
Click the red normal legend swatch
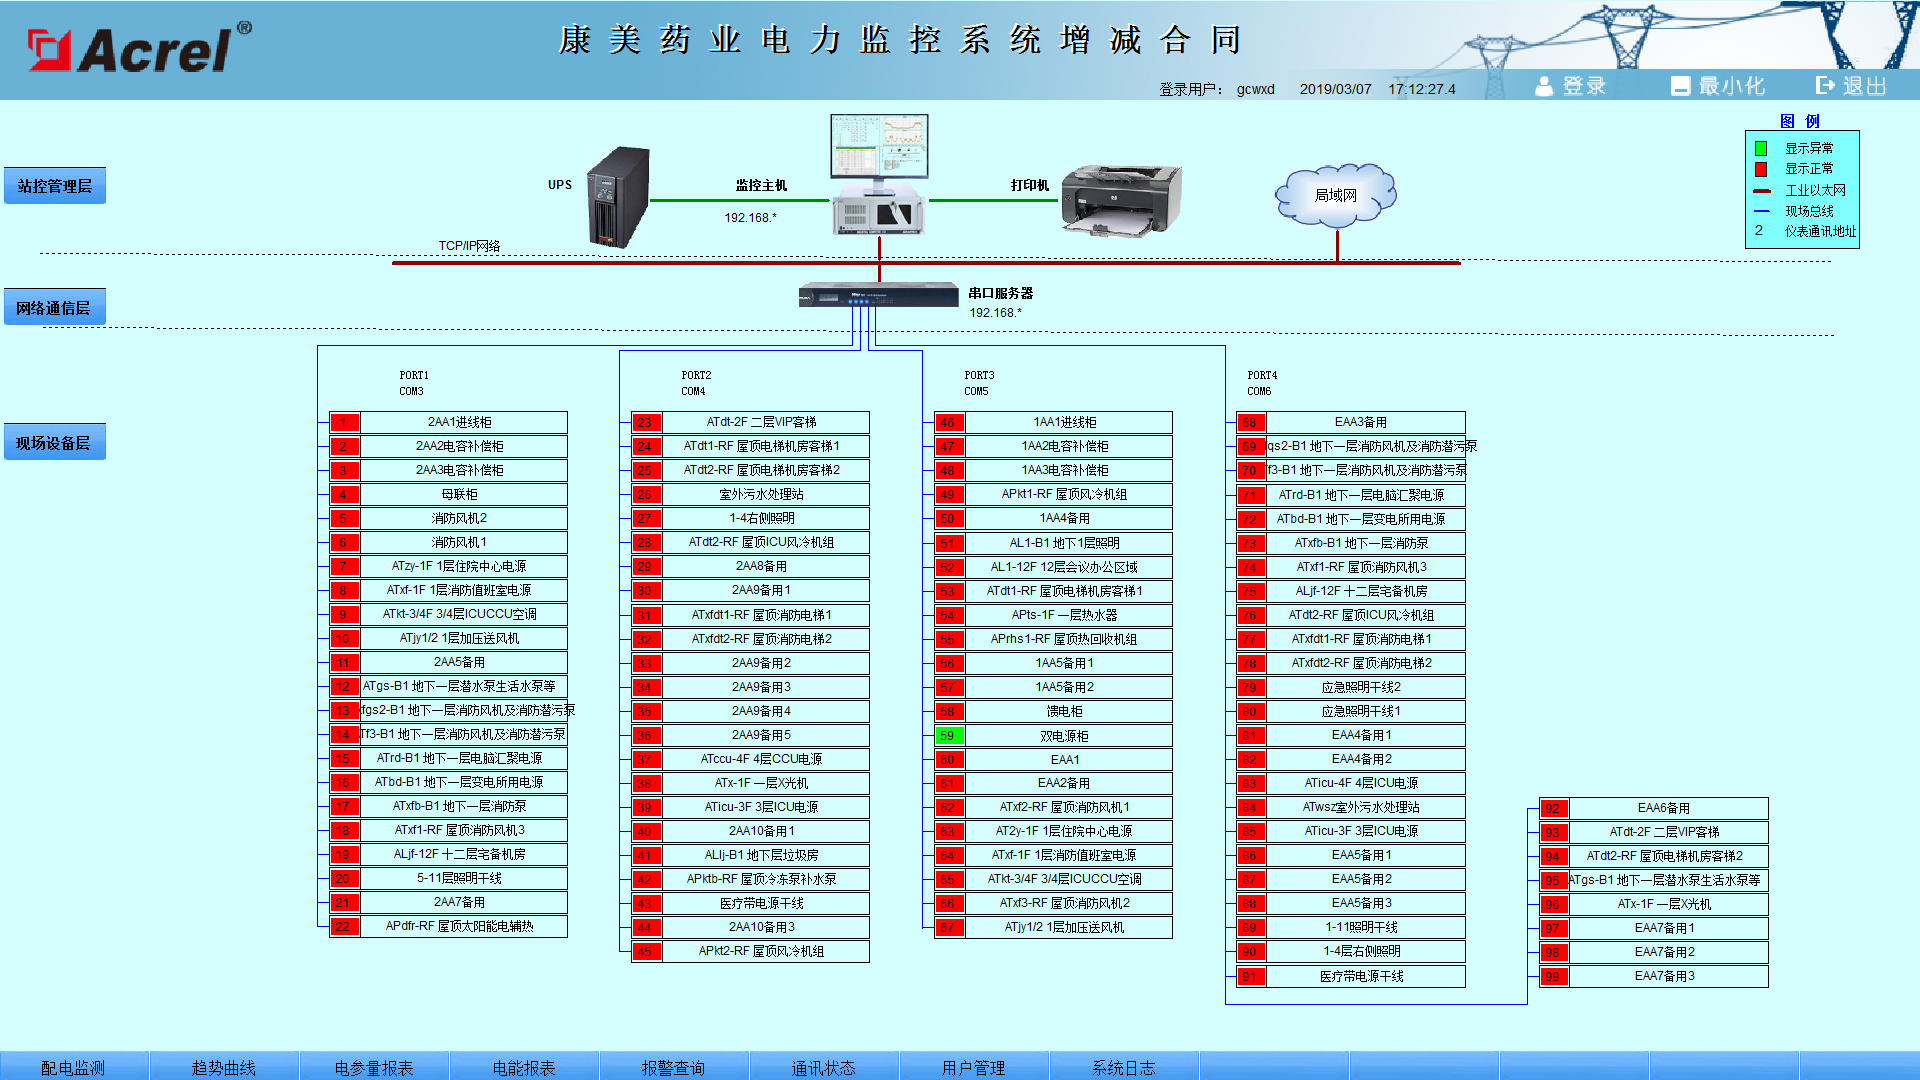pyautogui.click(x=1761, y=169)
